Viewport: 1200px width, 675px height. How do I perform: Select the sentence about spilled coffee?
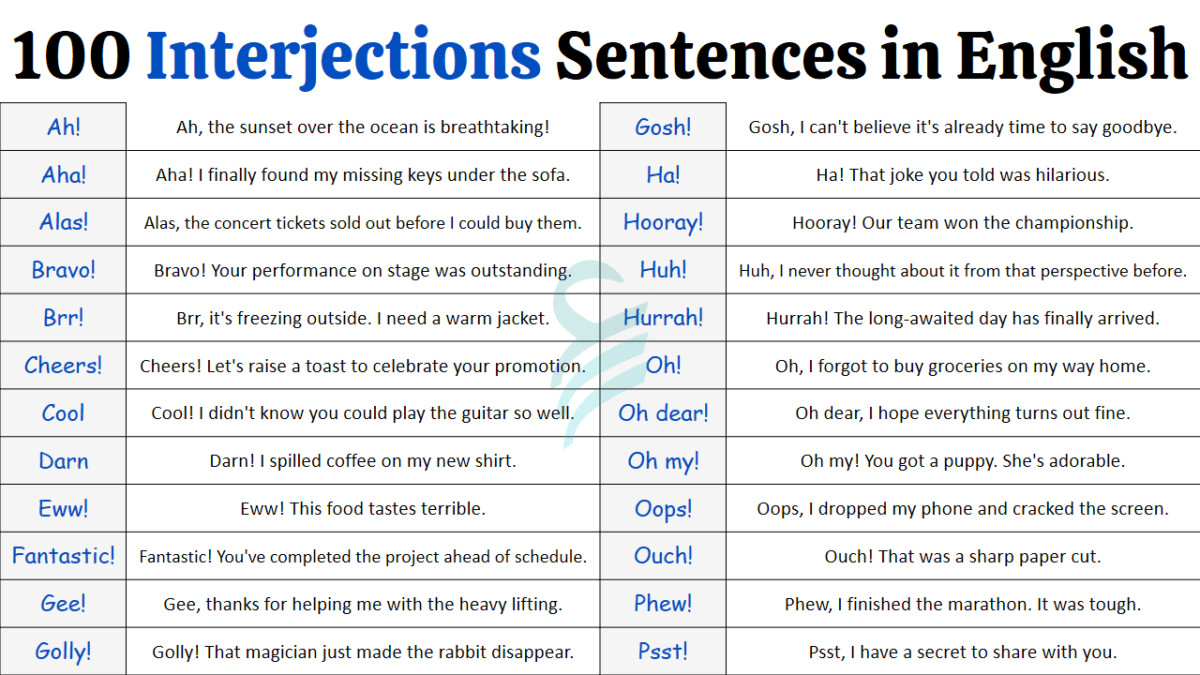(x=363, y=461)
